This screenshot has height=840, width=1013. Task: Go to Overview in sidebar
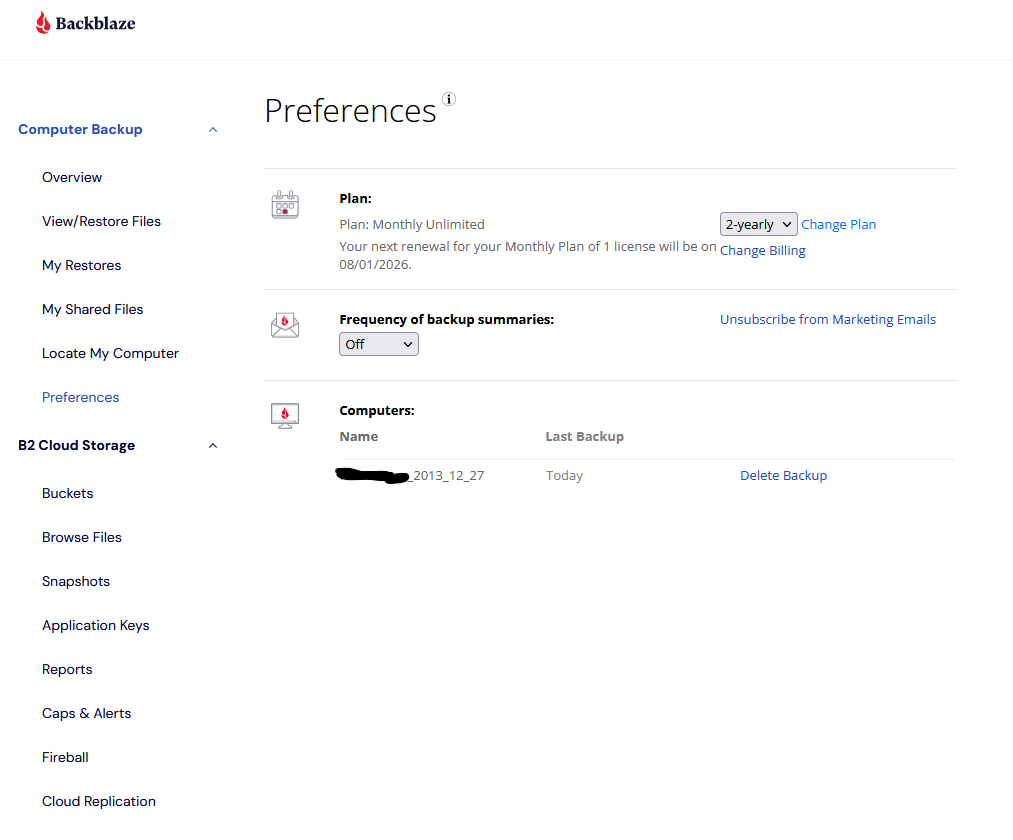(72, 177)
